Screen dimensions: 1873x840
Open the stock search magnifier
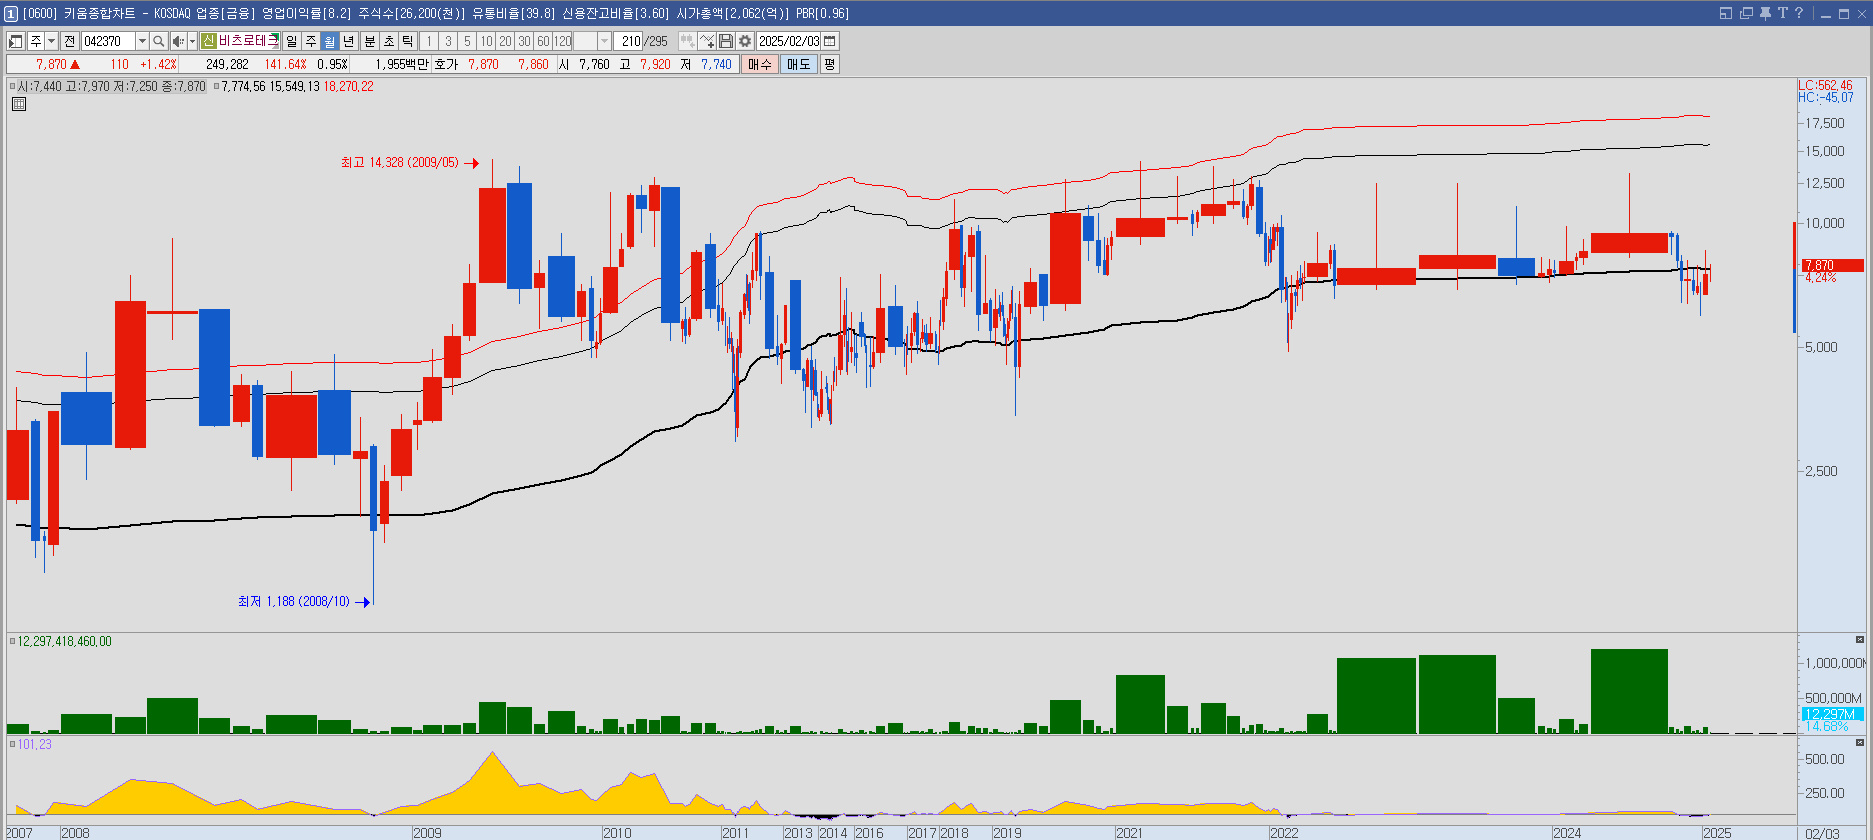coord(158,41)
